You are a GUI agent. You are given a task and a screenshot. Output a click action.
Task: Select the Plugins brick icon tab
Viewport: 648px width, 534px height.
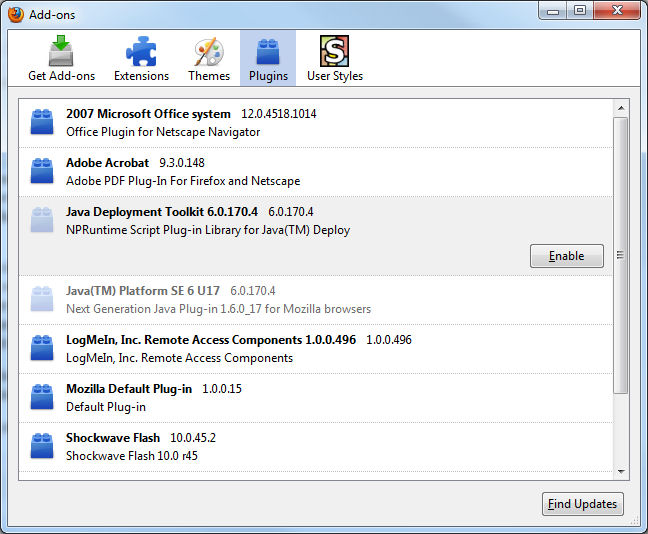click(x=268, y=51)
